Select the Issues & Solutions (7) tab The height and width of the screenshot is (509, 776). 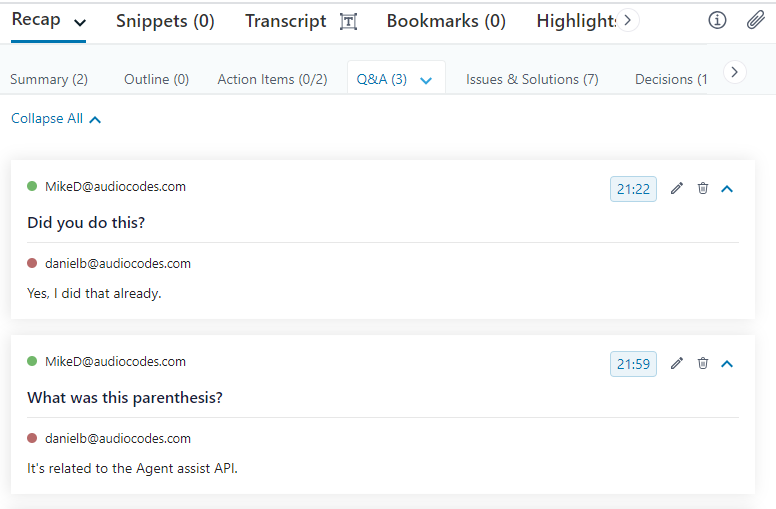tap(532, 79)
